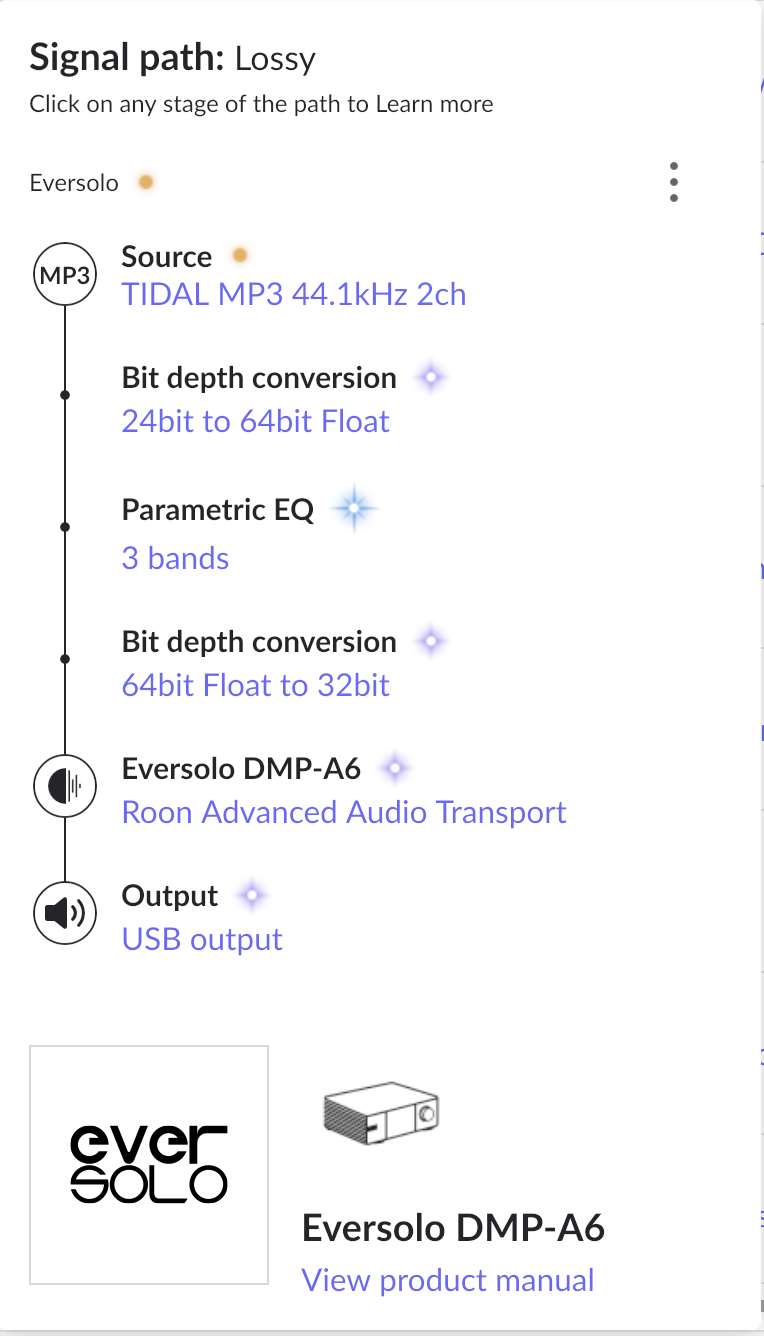The width and height of the screenshot is (764, 1336).
Task: Click the quality star next to Eversolo DMP-A6
Action: click(395, 768)
